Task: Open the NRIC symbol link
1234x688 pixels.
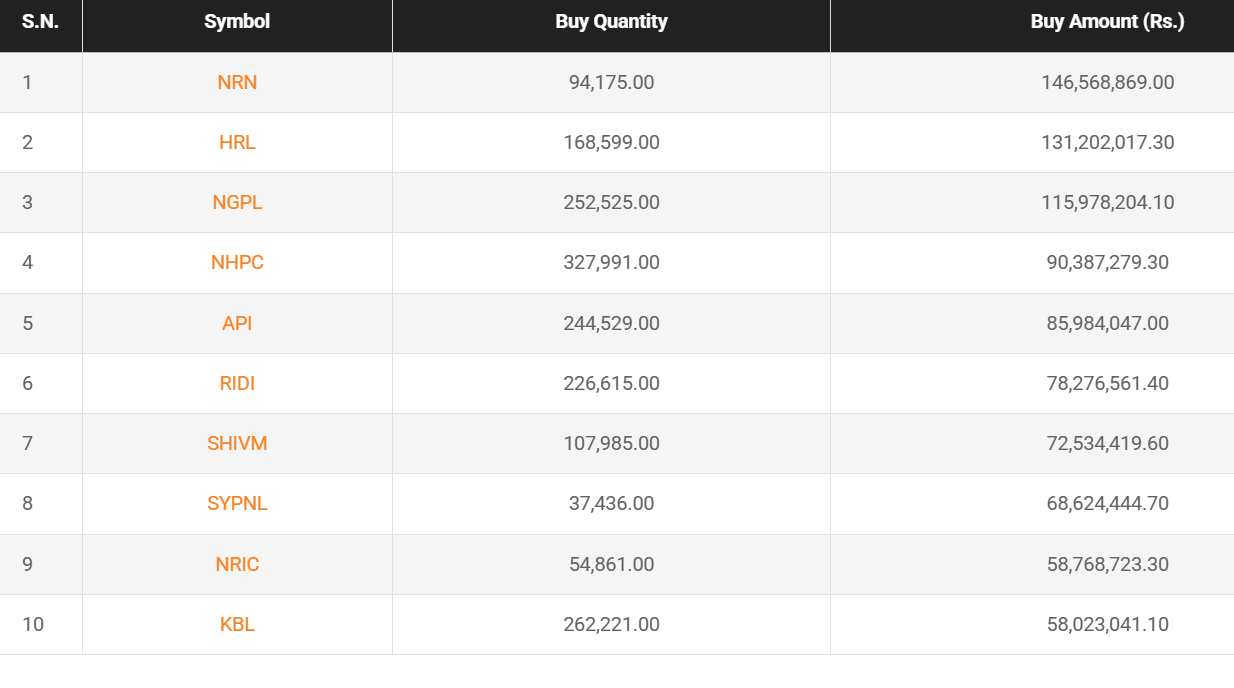Action: click(237, 564)
